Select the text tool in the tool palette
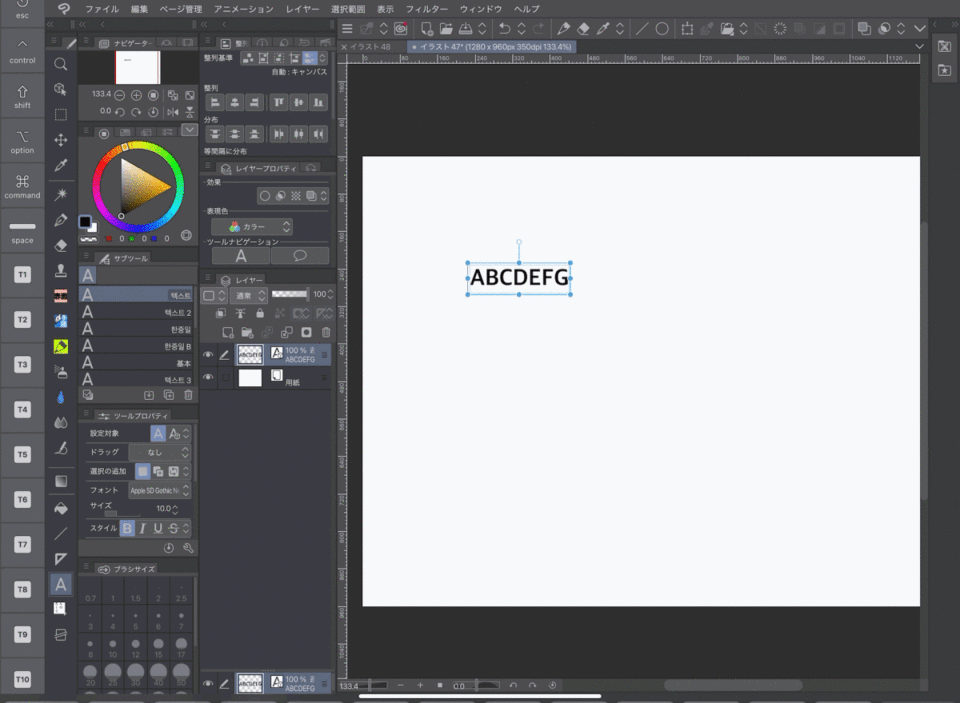 coord(60,584)
